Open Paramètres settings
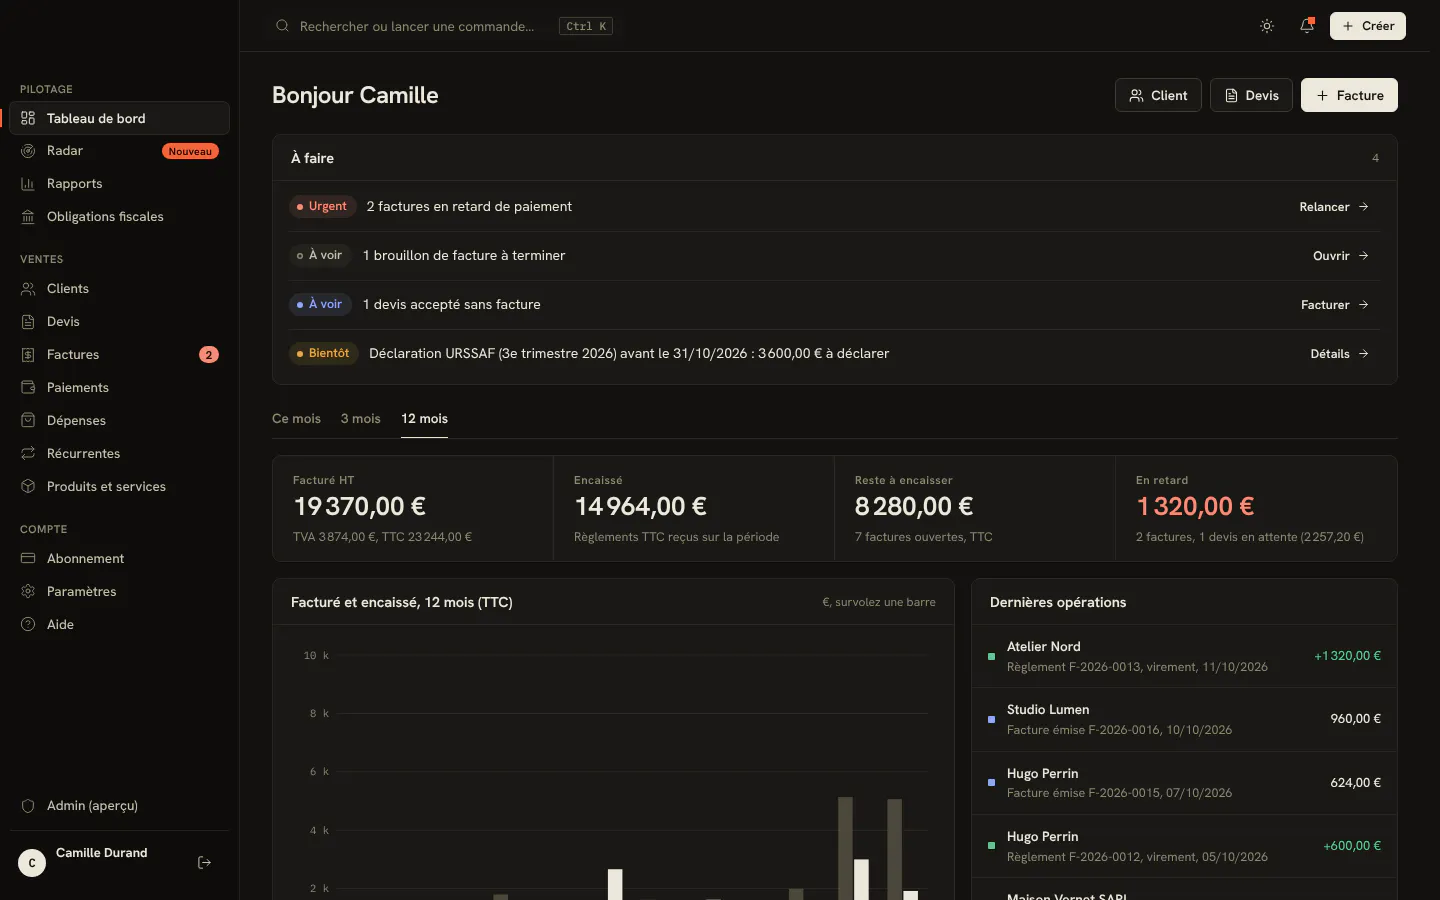 click(120, 592)
